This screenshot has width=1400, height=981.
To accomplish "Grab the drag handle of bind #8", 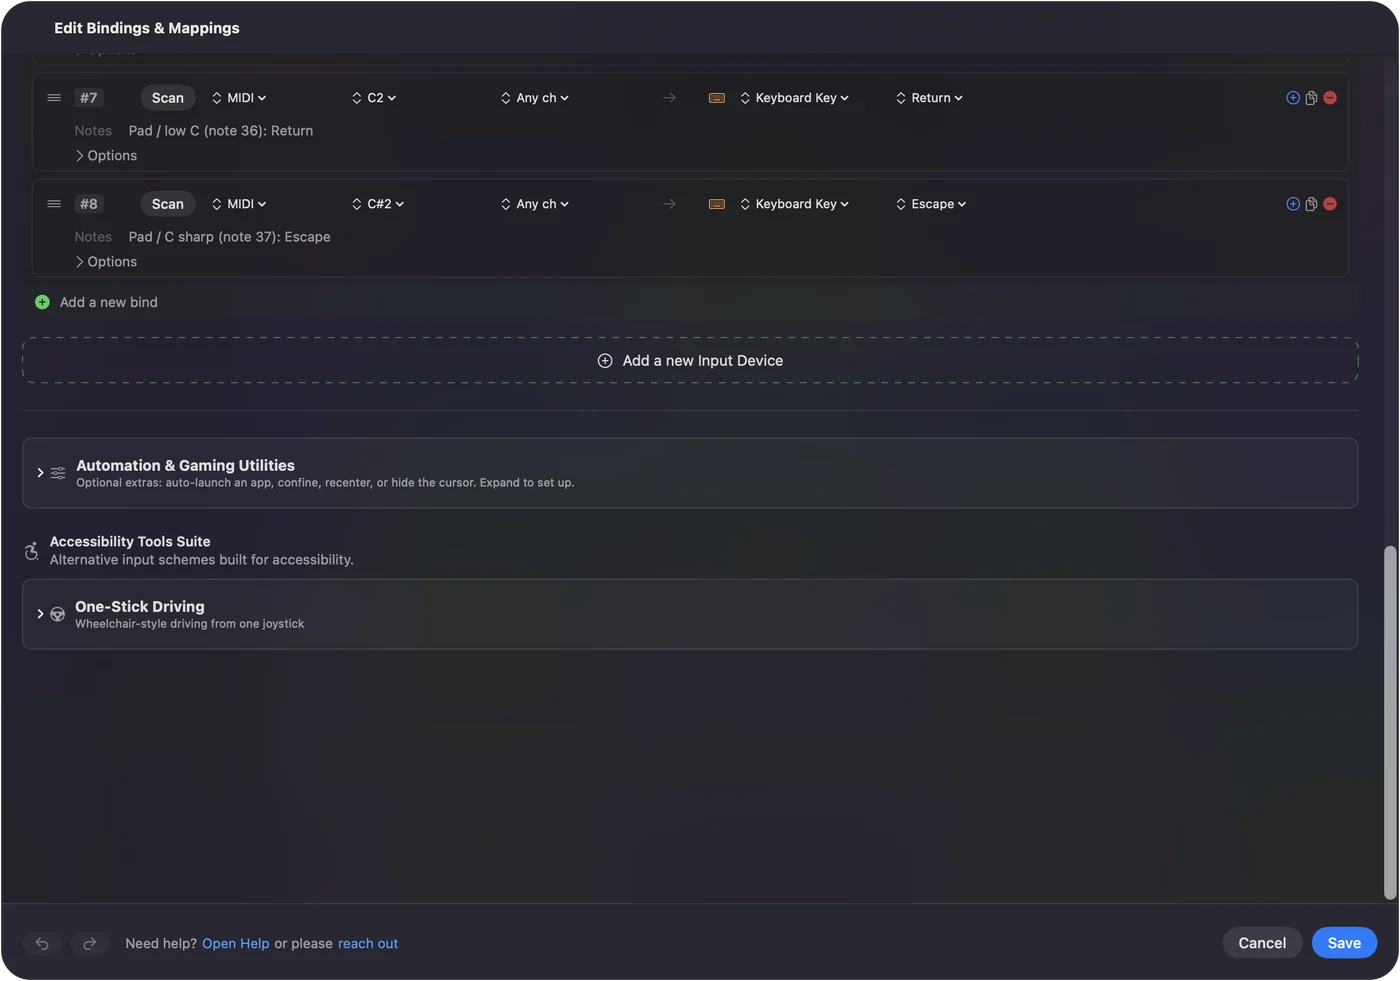I will [54, 204].
